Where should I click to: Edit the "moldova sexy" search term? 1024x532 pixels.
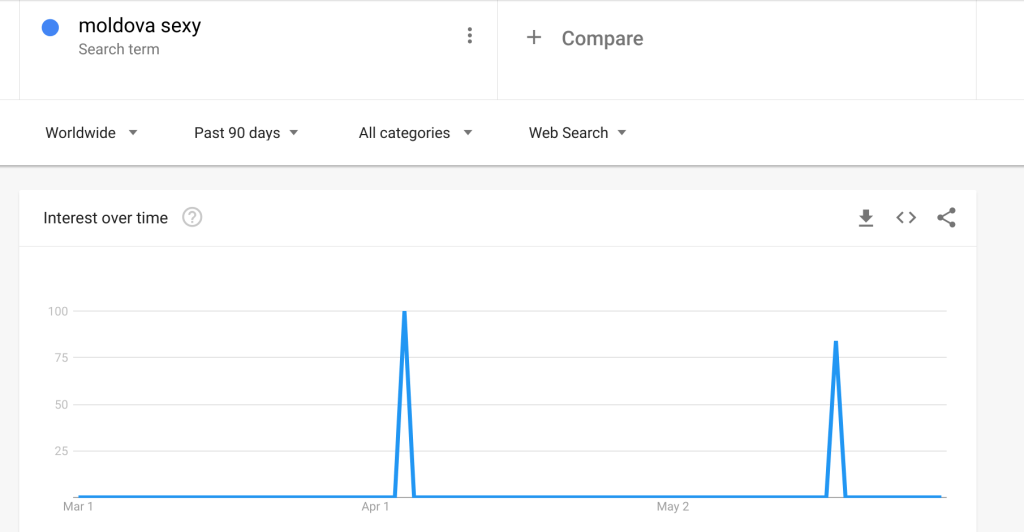[139, 26]
